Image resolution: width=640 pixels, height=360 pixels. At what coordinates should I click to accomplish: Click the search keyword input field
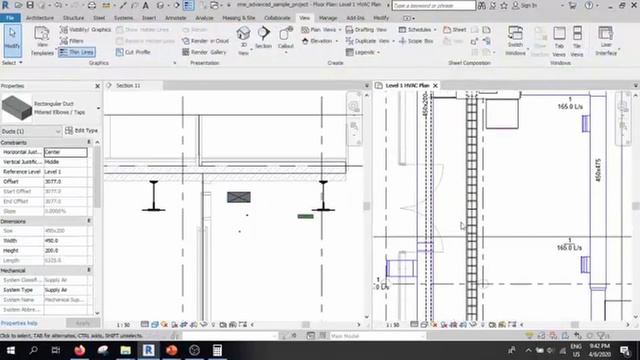[433, 5]
